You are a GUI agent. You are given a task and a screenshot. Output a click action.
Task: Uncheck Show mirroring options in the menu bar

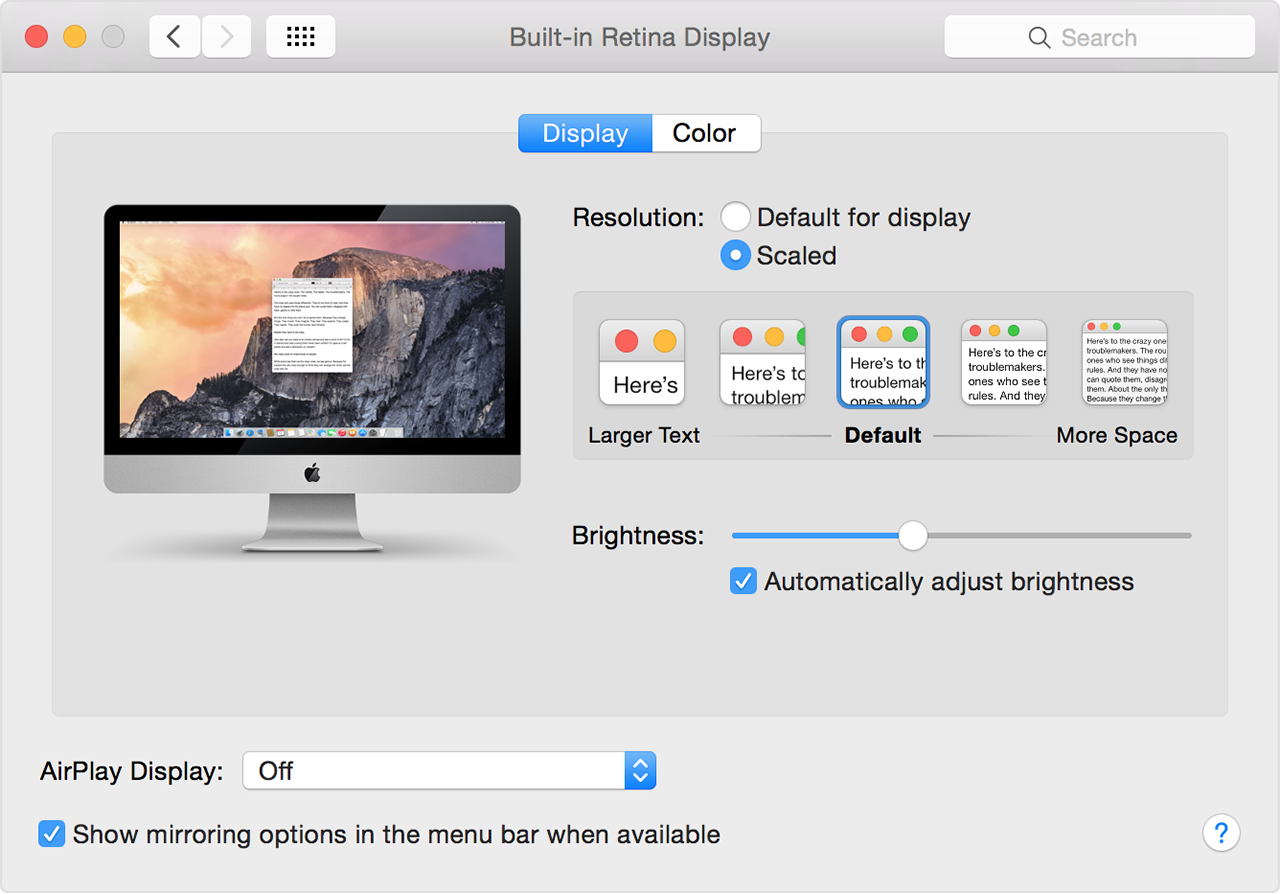pyautogui.click(x=51, y=833)
